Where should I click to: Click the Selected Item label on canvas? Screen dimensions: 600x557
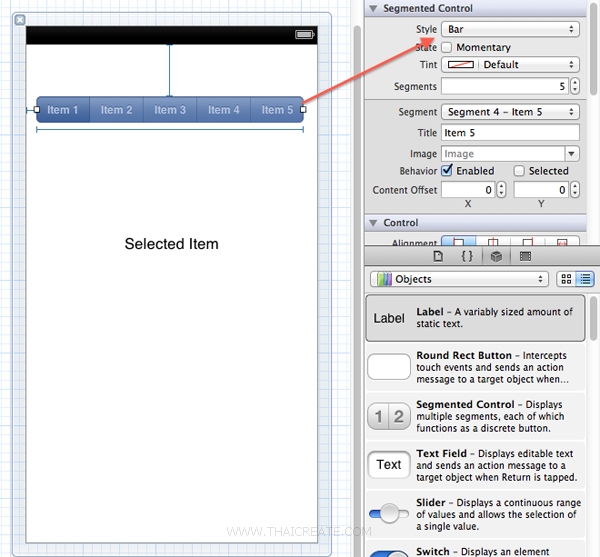click(x=171, y=244)
